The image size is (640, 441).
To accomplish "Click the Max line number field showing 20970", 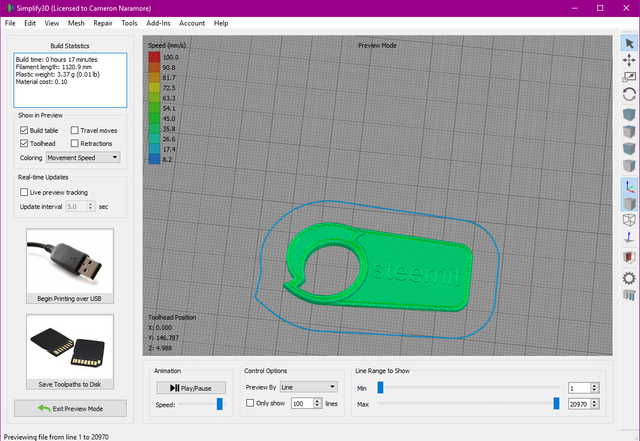I will coord(580,404).
